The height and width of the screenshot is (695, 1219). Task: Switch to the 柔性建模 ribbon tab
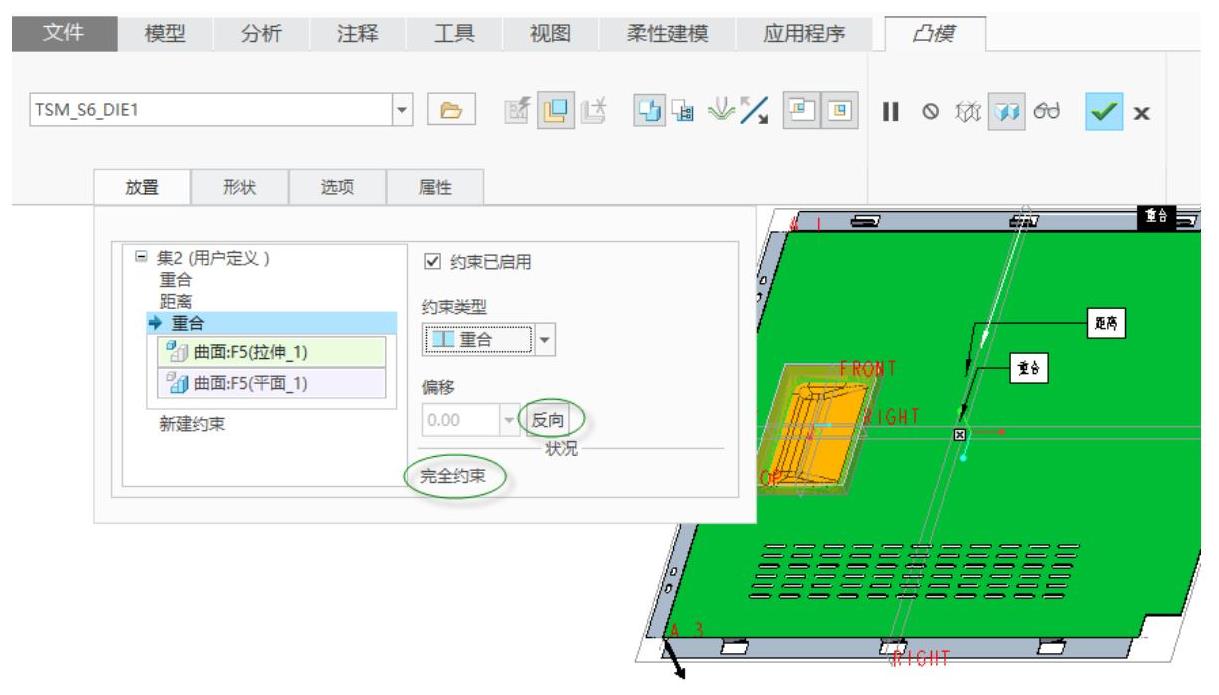pos(666,33)
